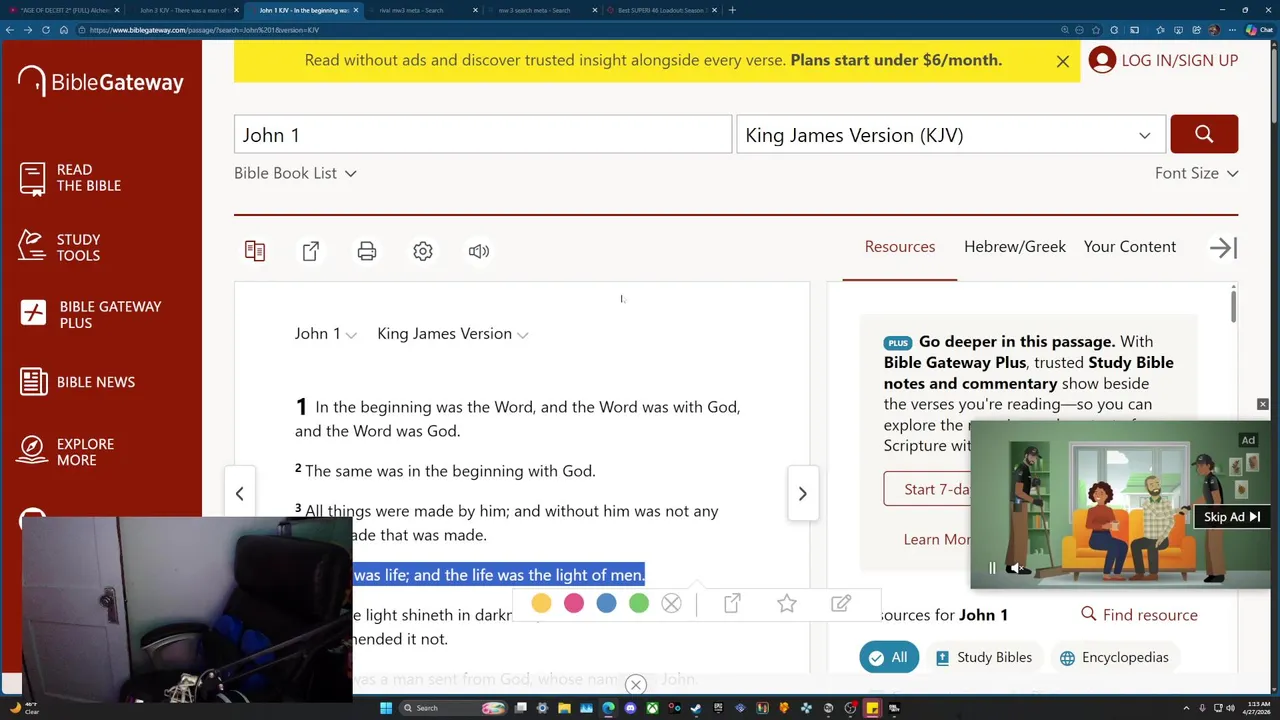Play audio Bible speaker icon

[x=479, y=251]
